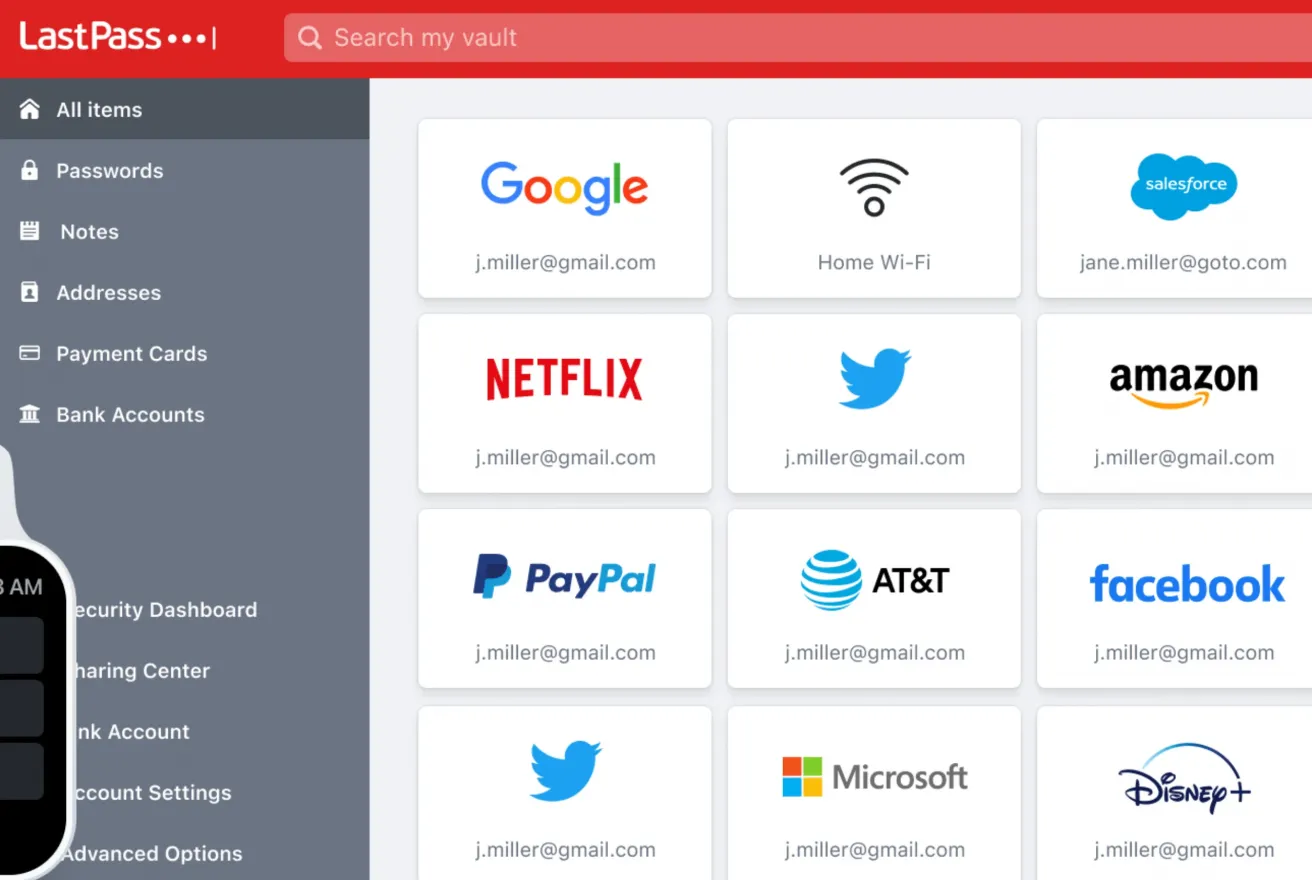
Task: Click j.miller@gmail.com under Facebook logo
Action: tap(1184, 653)
